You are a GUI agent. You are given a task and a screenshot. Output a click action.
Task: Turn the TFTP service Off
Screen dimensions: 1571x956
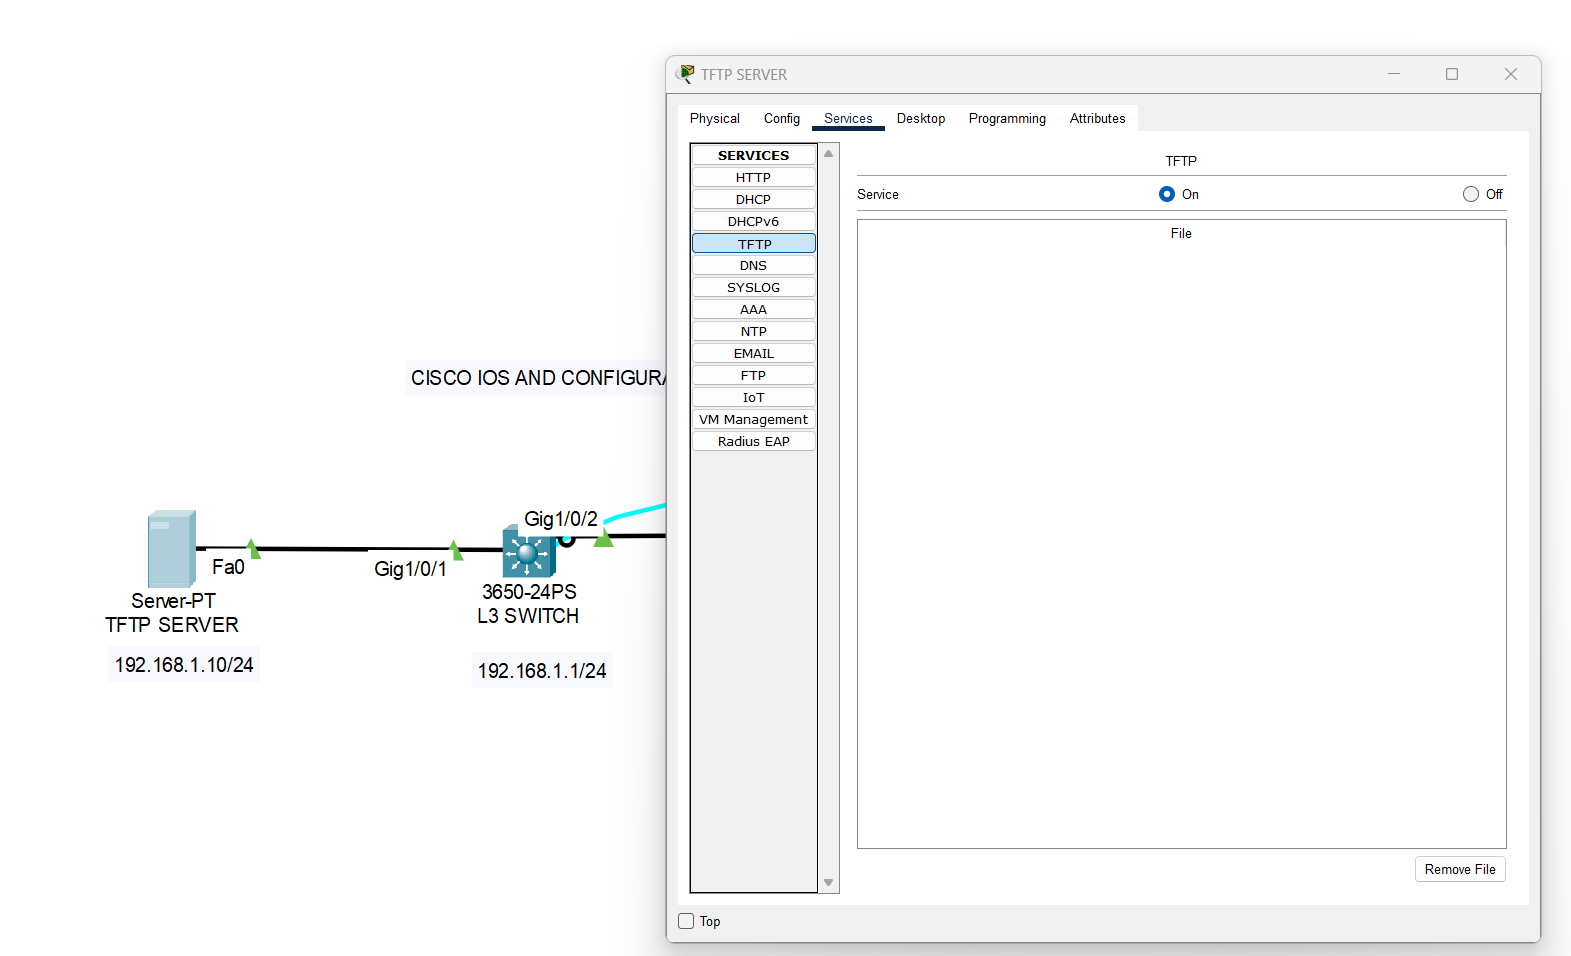[1470, 194]
